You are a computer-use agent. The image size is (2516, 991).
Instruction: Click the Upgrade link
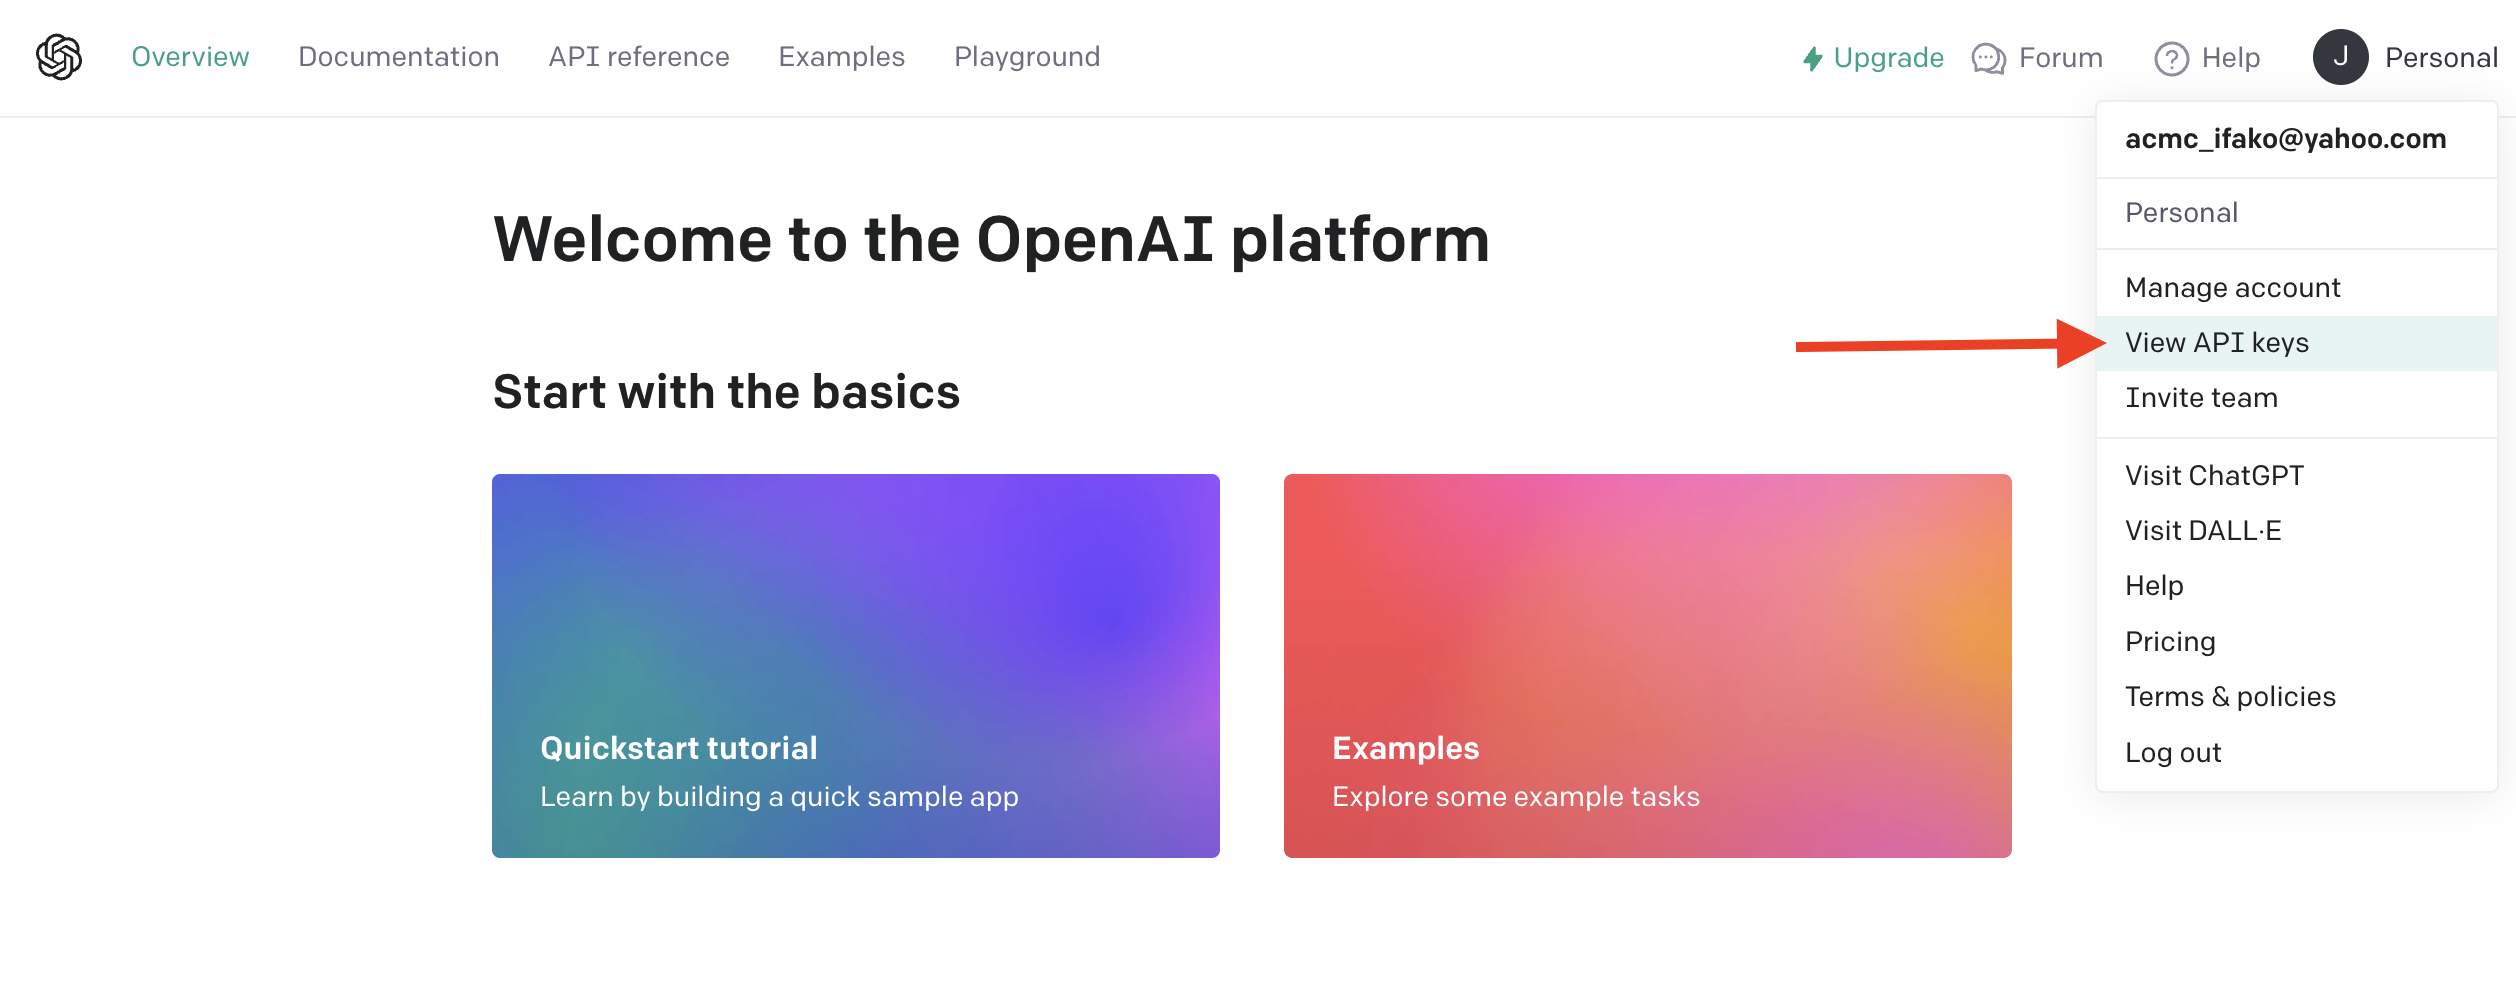pos(1888,58)
